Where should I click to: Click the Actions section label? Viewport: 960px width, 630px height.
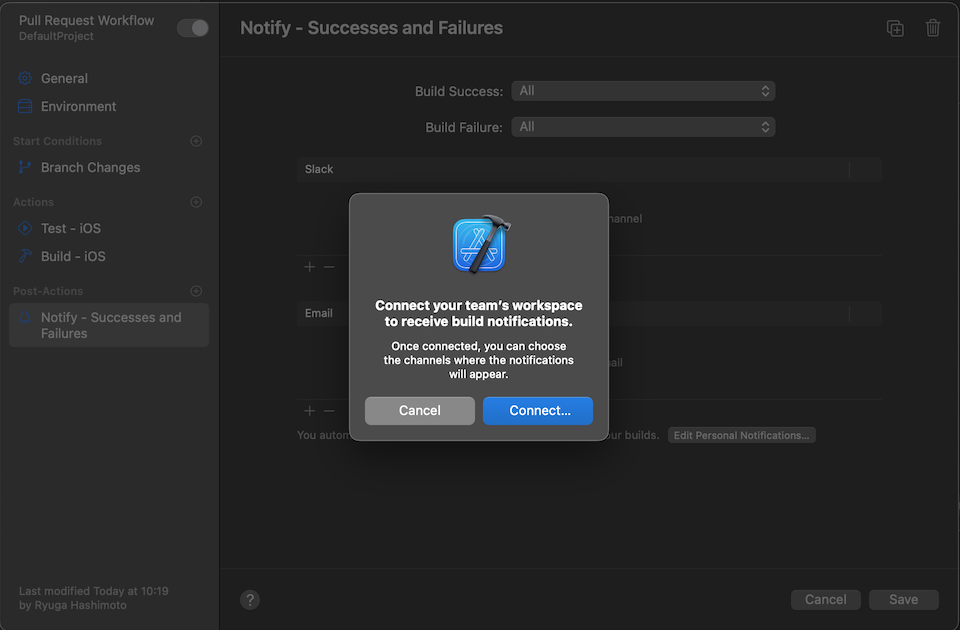click(34, 202)
